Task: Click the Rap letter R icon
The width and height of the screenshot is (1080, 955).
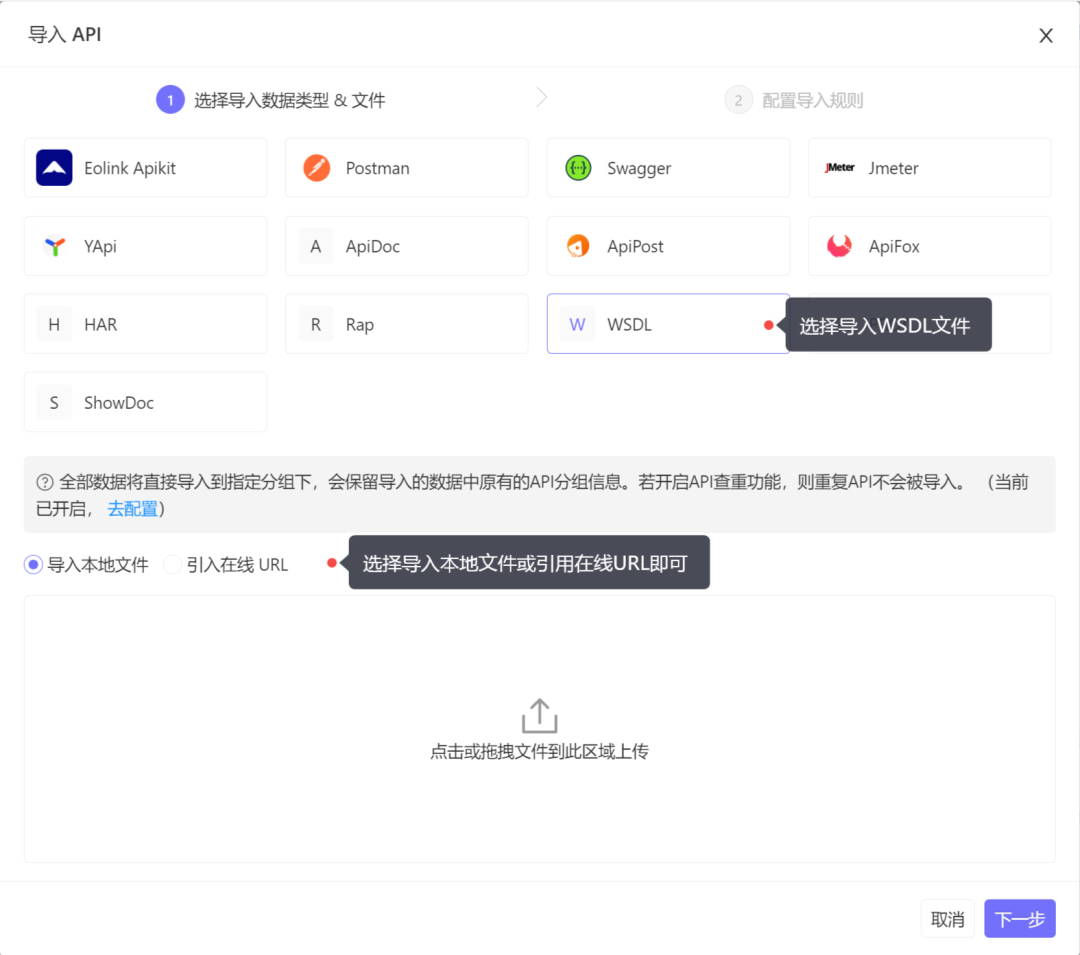Action: click(x=315, y=324)
